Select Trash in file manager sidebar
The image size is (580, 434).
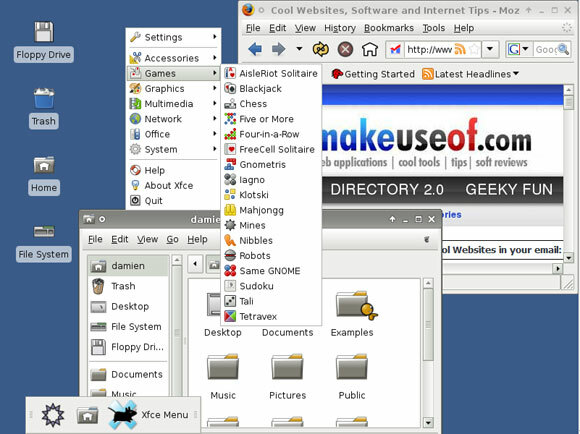[128, 286]
